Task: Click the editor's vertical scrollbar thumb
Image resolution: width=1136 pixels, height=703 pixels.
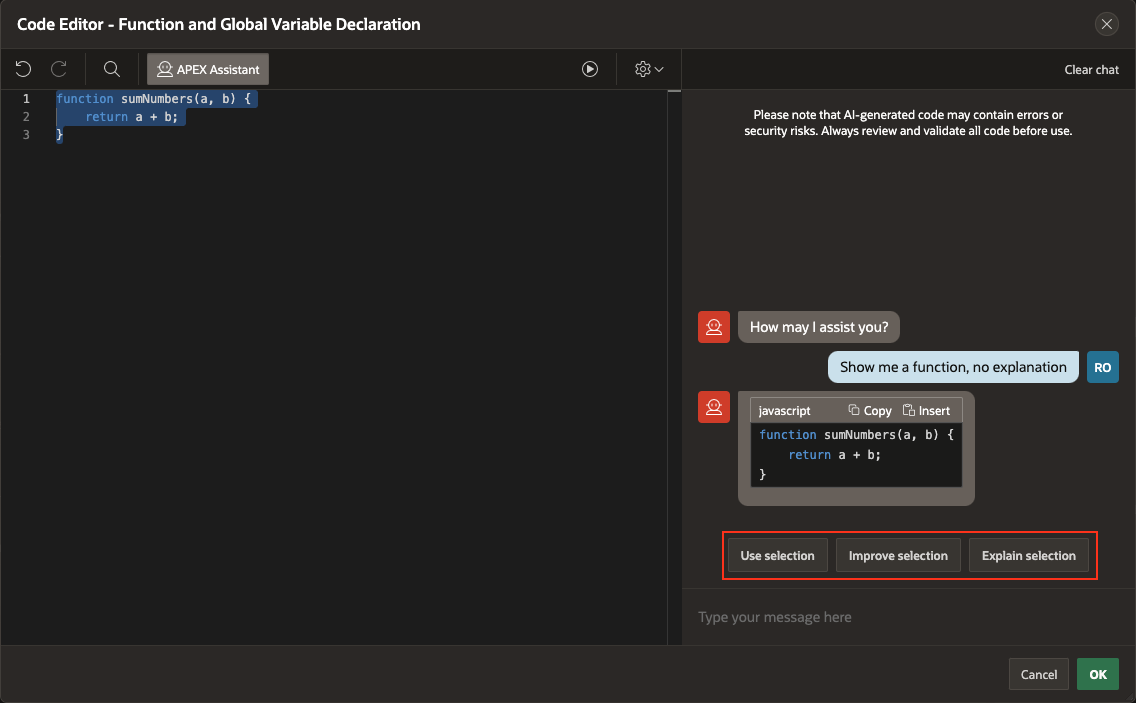Action: tap(674, 91)
